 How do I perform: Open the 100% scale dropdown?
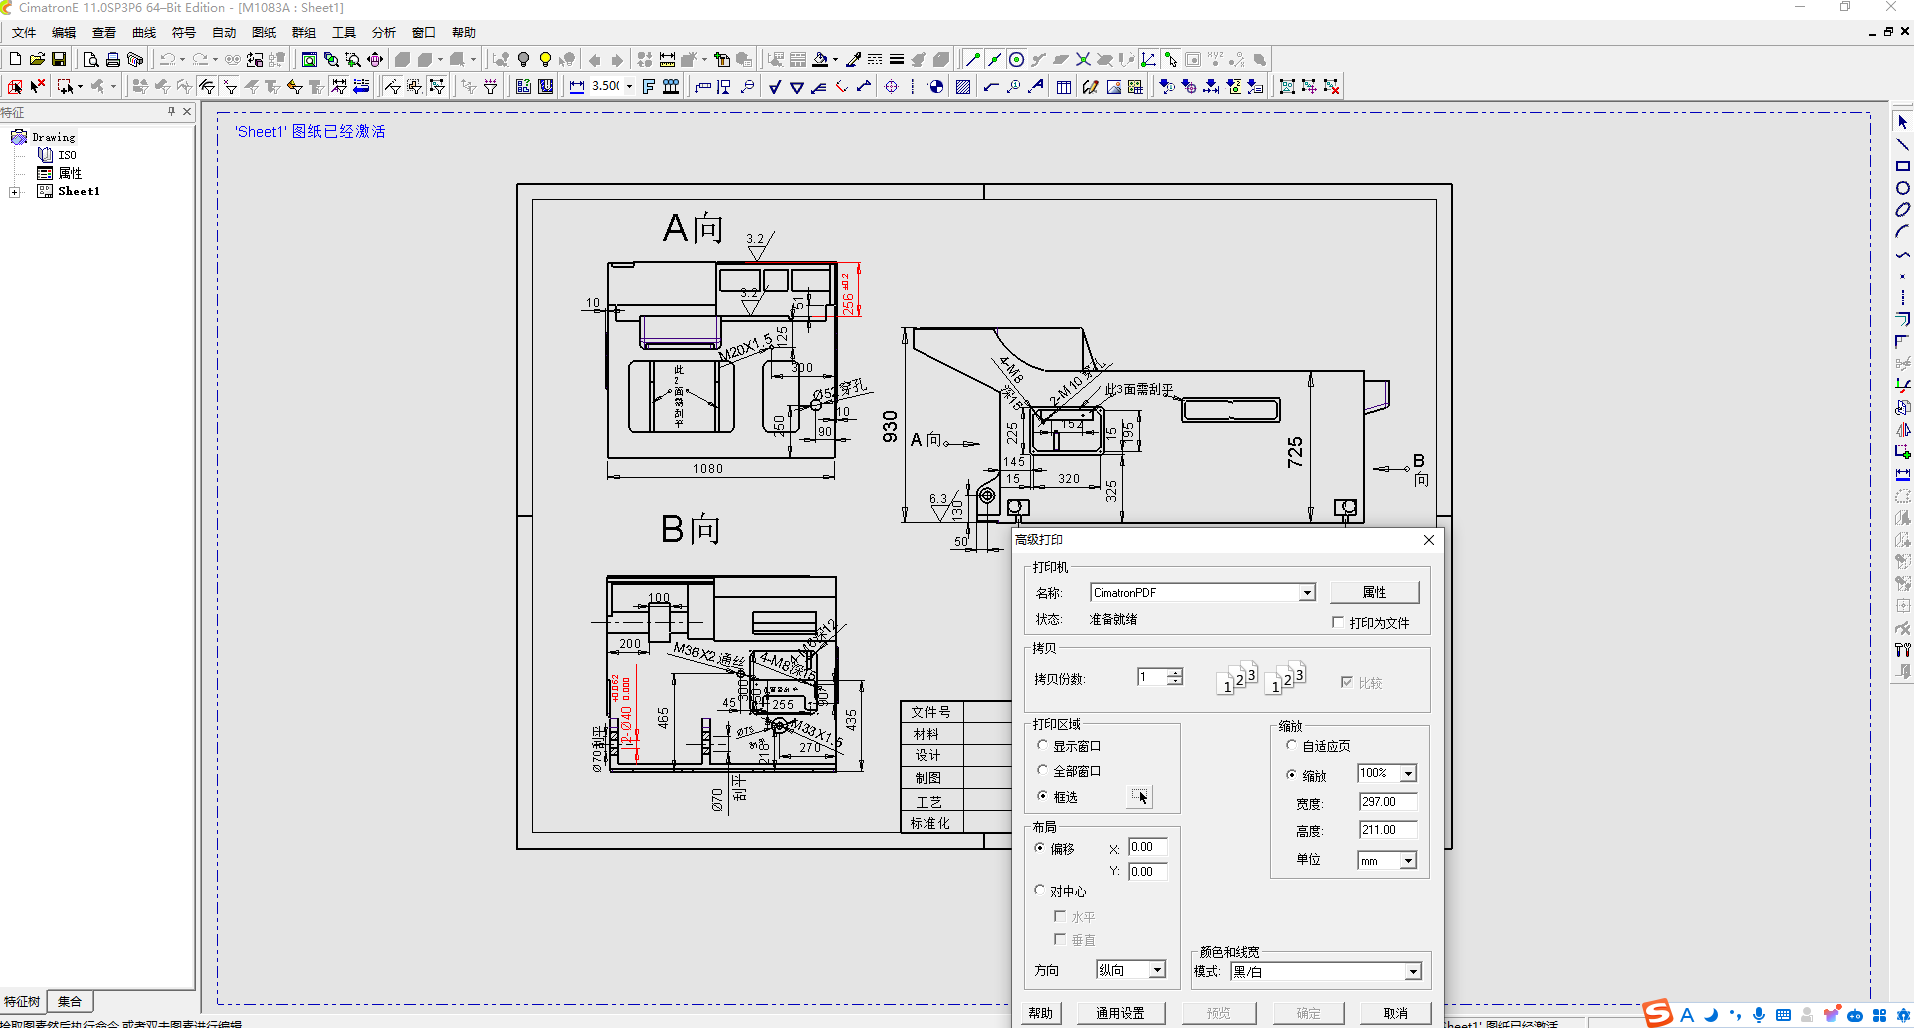point(1408,774)
